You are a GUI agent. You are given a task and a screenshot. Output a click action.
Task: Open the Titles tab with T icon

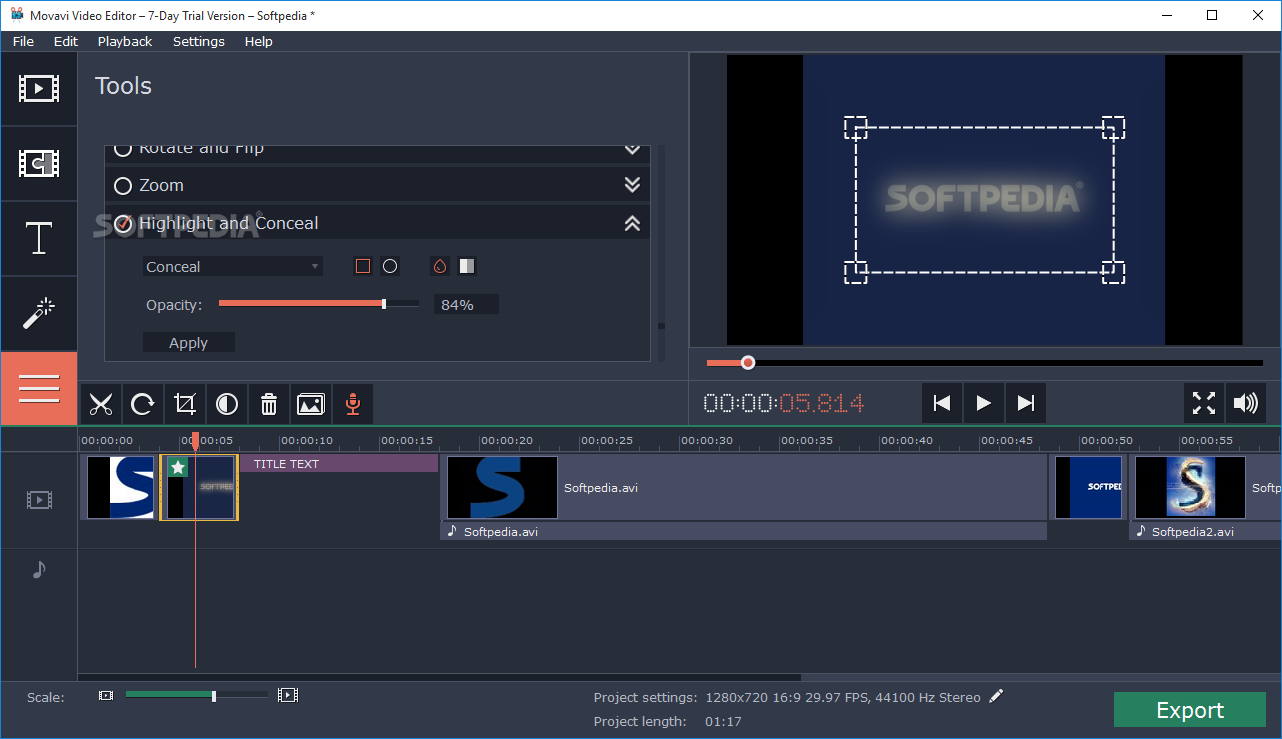[x=38, y=239]
